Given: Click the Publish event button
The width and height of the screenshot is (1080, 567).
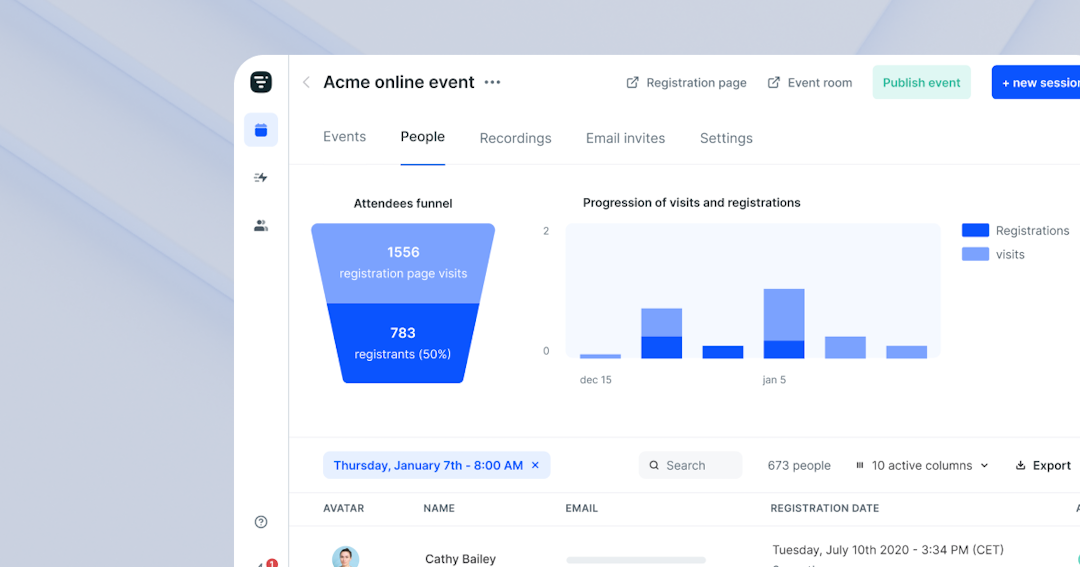Looking at the screenshot, I should point(922,83).
